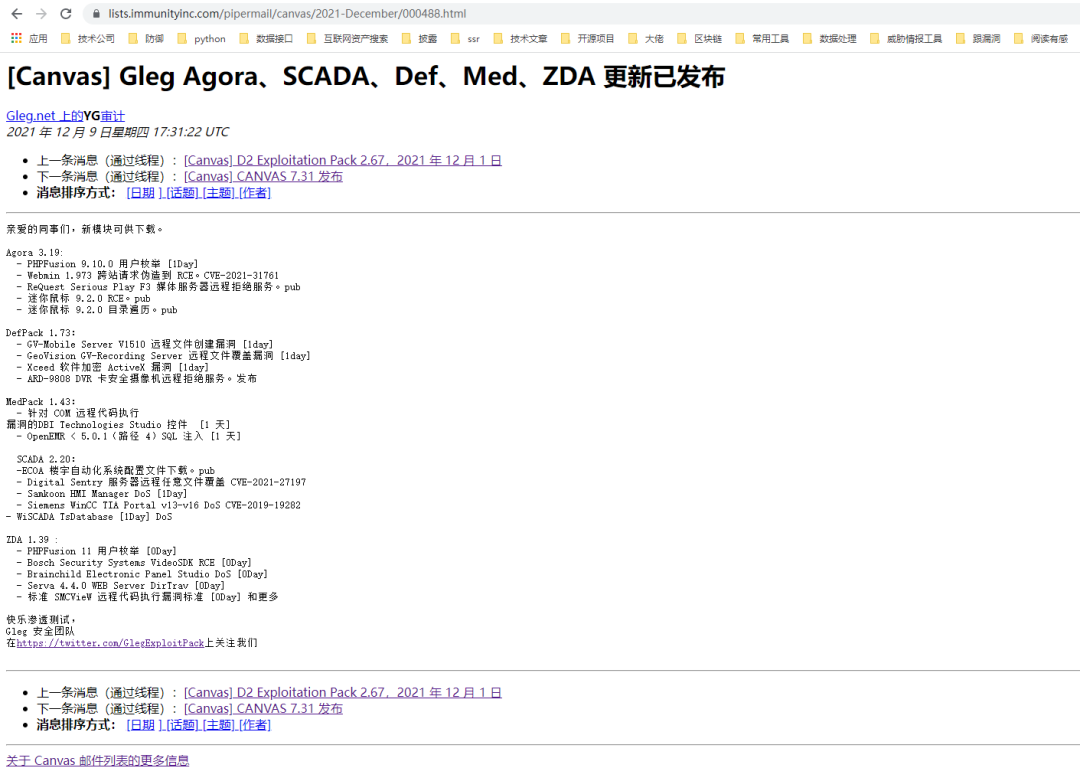Click the Gleg.net 上的YG审计 author link
1080x768 pixels.
pos(65,116)
